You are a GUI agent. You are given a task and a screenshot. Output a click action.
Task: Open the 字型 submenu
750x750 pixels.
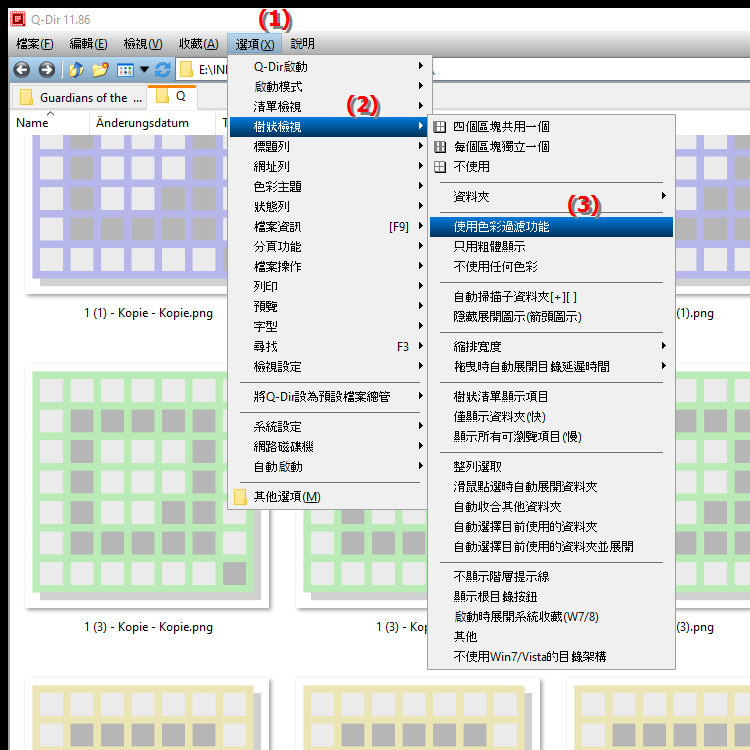coord(330,327)
